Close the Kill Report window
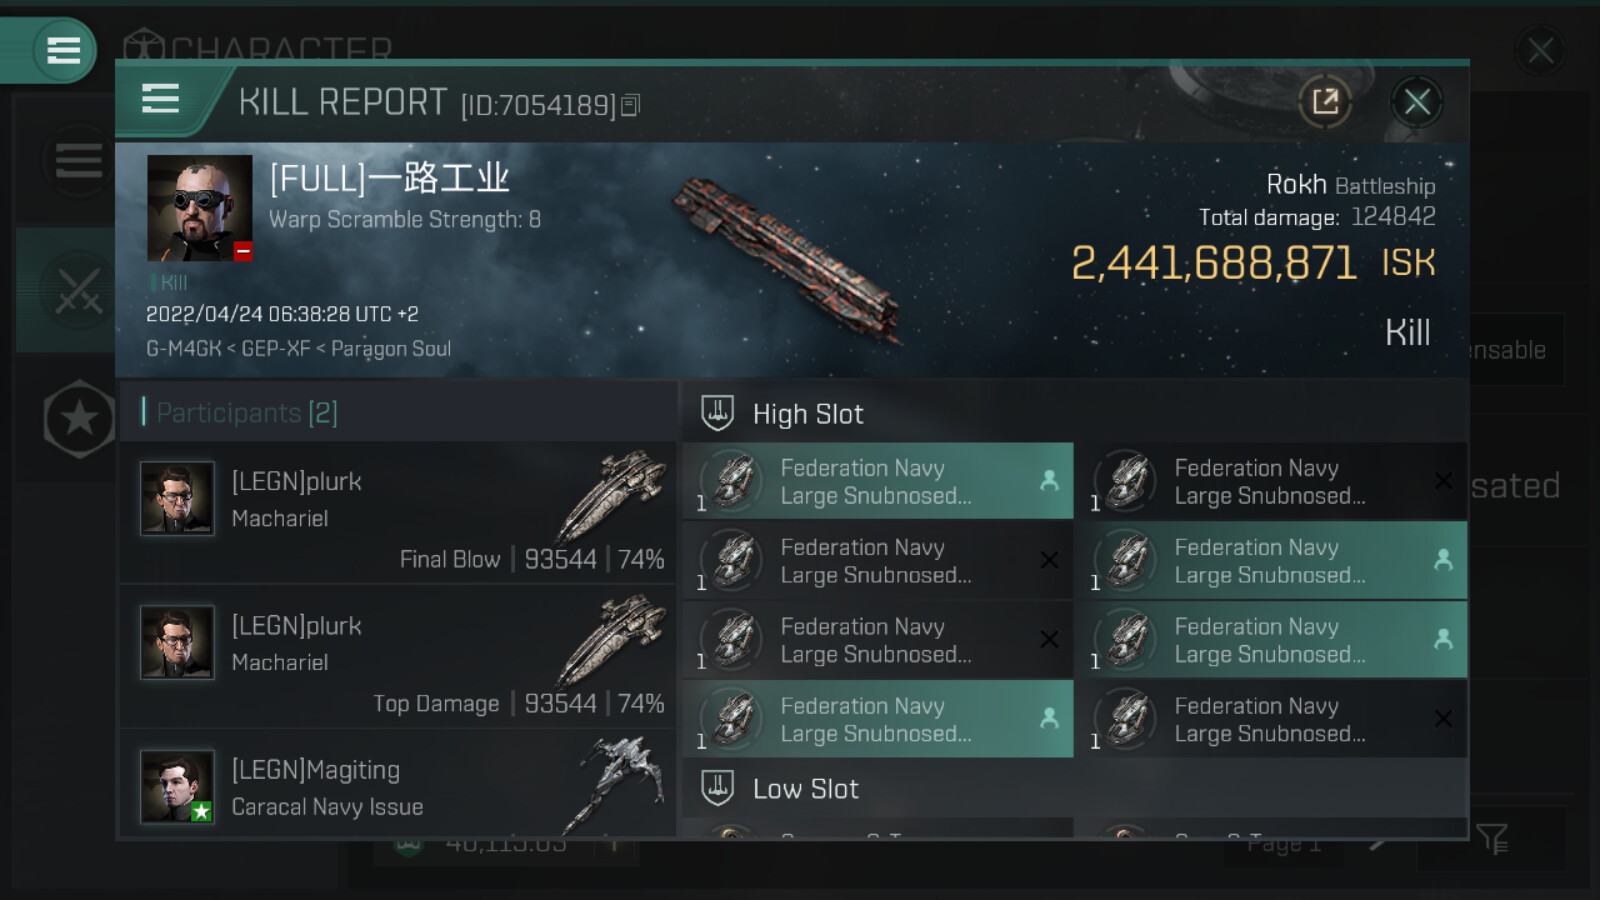The image size is (1600, 900). (1416, 101)
